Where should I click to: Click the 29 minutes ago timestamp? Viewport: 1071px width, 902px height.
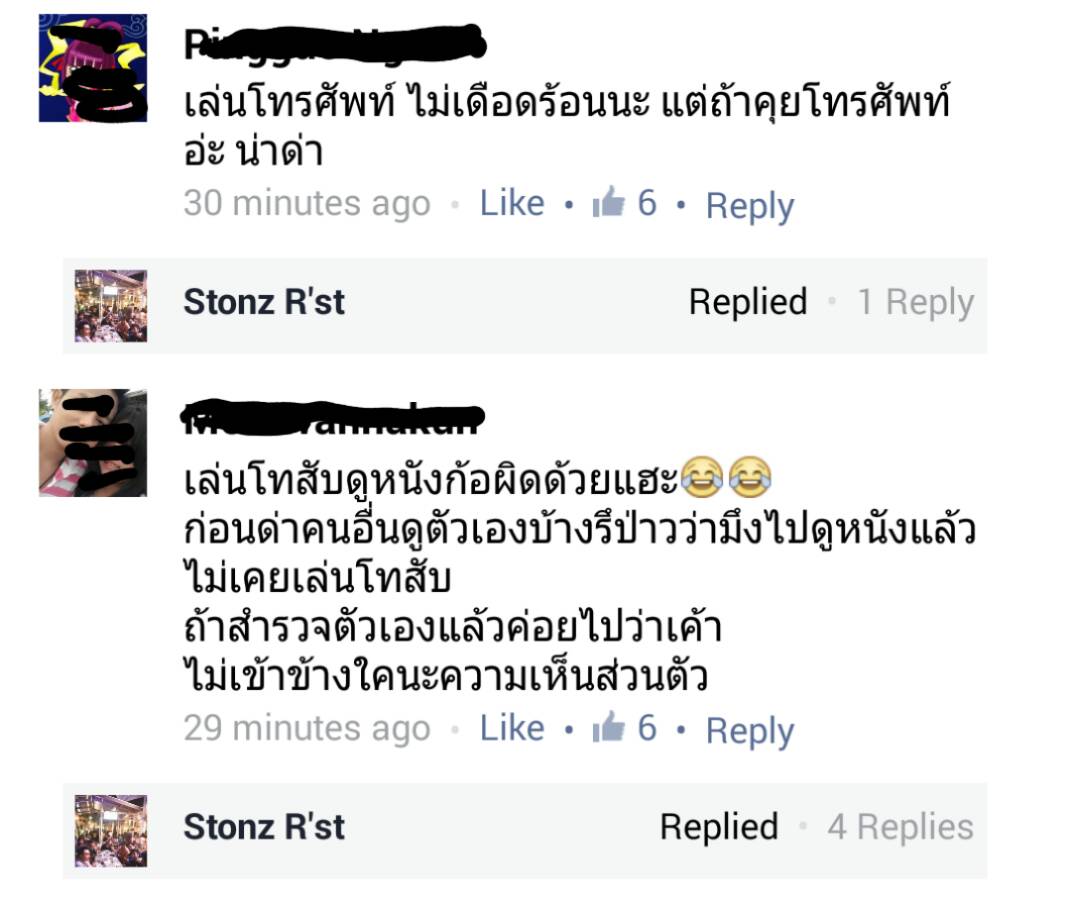point(307,729)
